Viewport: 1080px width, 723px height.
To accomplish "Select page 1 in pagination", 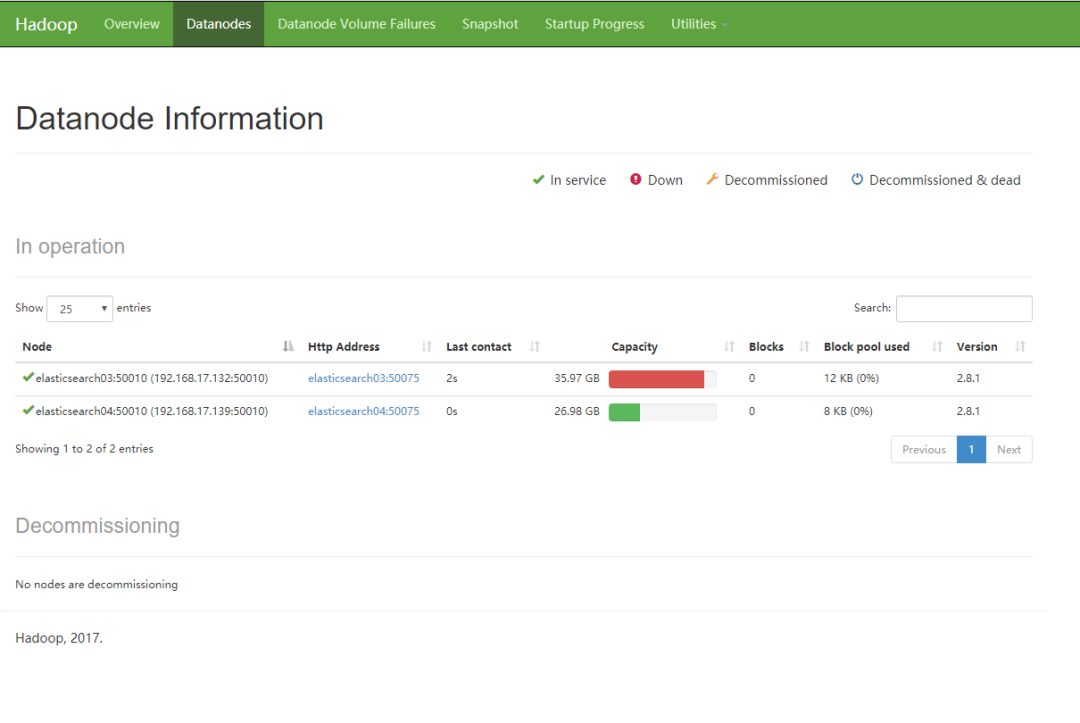I will [971, 450].
